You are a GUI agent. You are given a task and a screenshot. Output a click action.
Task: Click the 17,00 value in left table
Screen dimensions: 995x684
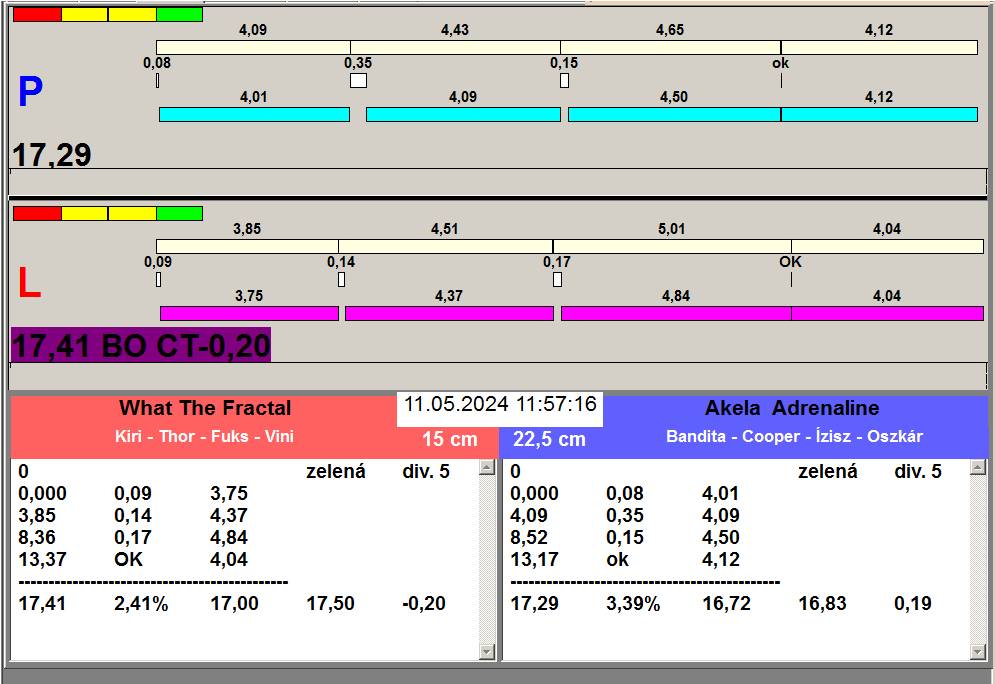point(234,603)
